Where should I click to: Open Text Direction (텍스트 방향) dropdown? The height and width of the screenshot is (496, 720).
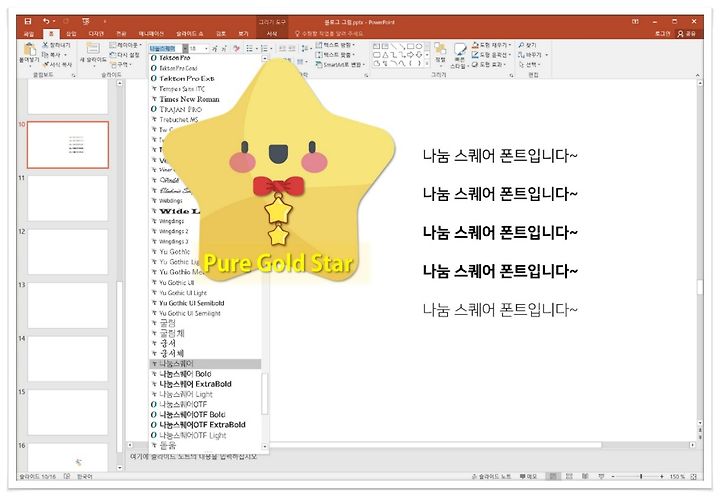coord(336,45)
